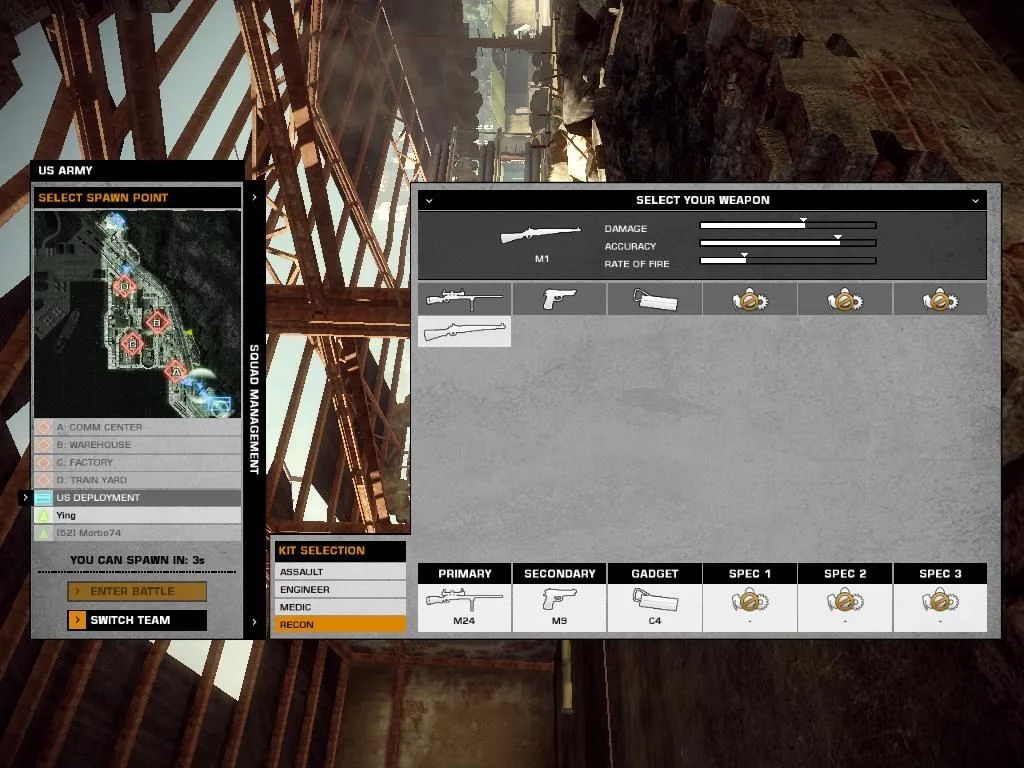Open the PRIMARY slot showing M24

point(464,598)
